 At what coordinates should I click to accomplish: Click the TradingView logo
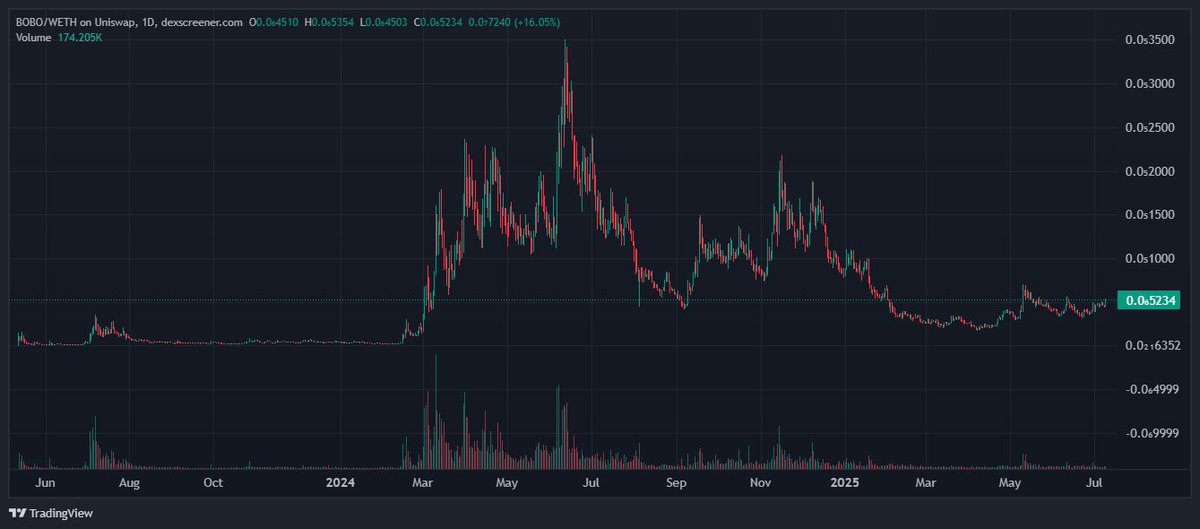click(x=51, y=511)
